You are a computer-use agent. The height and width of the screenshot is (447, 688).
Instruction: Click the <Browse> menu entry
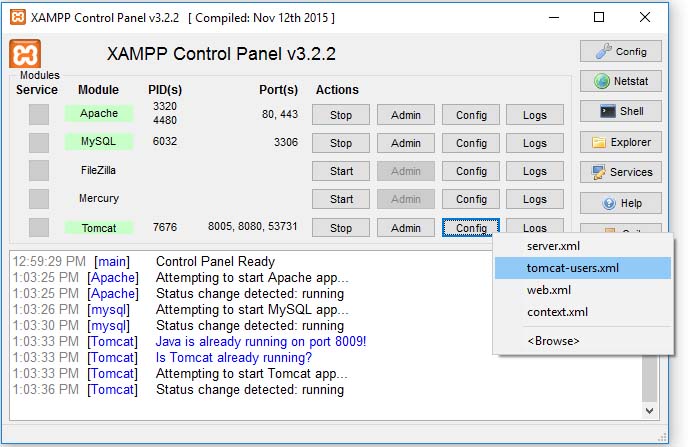(x=583, y=341)
